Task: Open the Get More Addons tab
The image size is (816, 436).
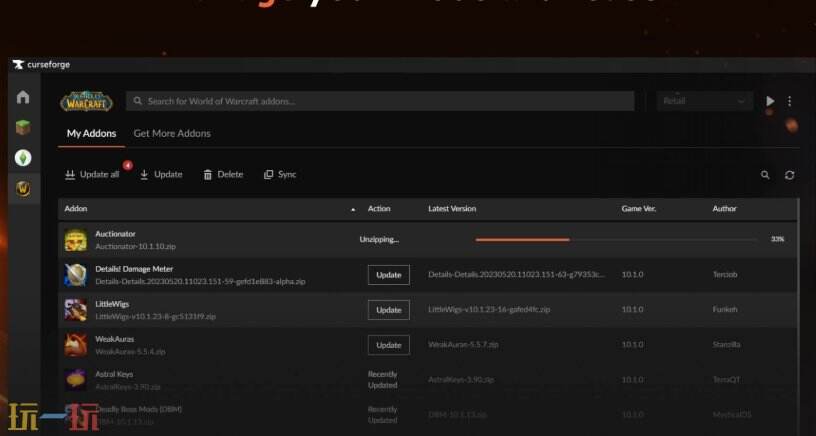Action: click(172, 133)
